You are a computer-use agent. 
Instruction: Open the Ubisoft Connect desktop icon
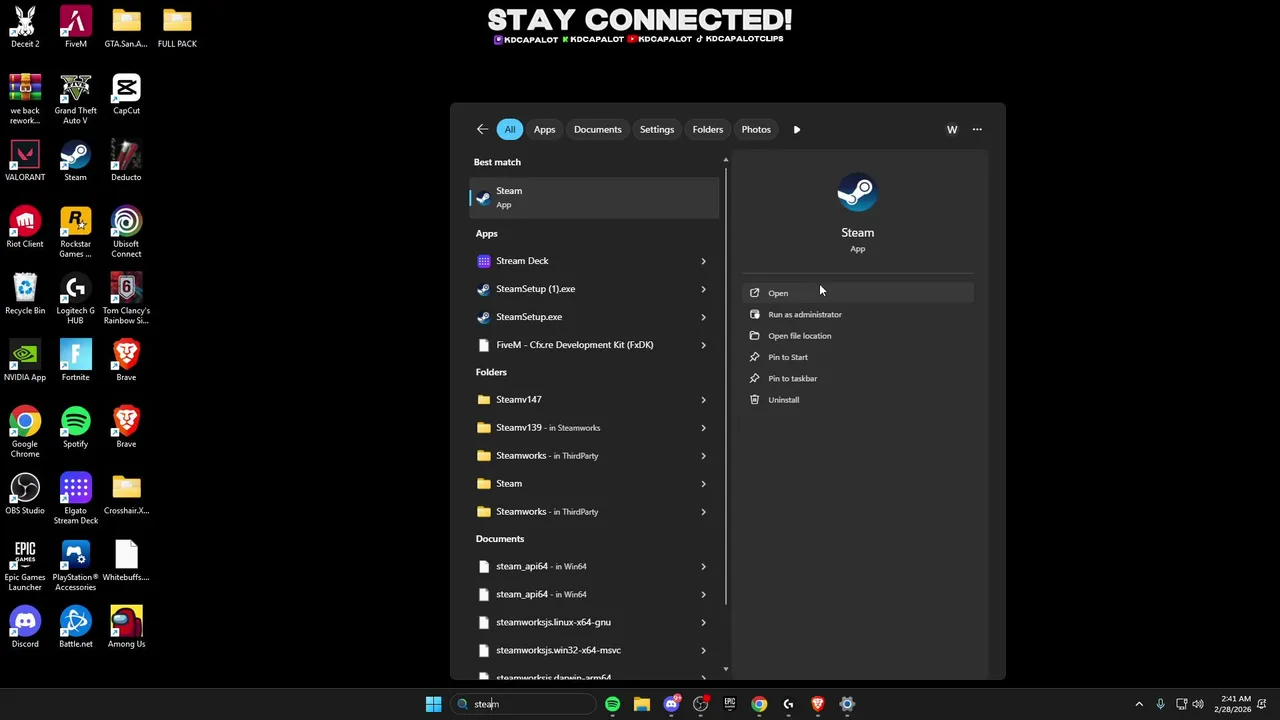(x=126, y=233)
